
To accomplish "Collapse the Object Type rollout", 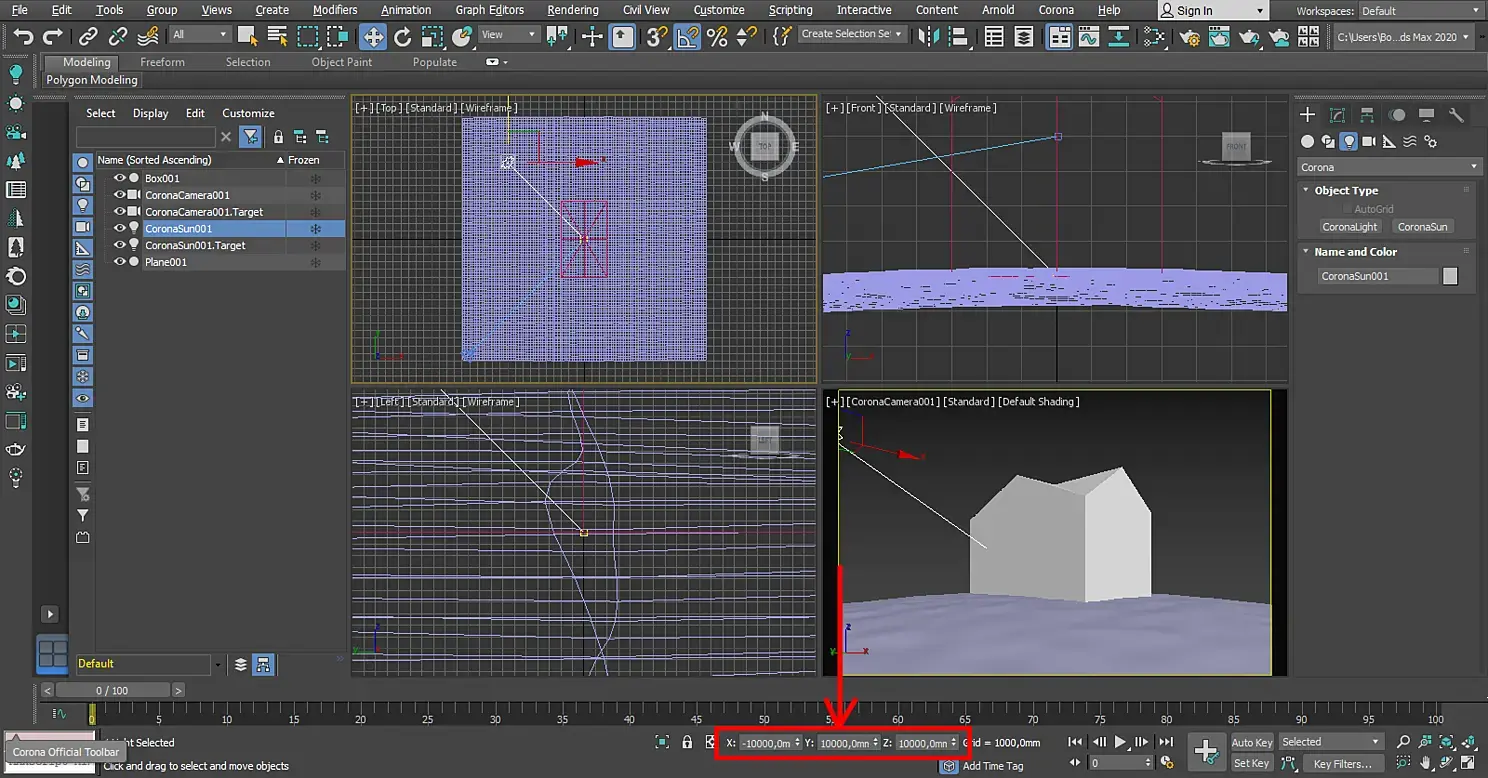I will (1345, 190).
